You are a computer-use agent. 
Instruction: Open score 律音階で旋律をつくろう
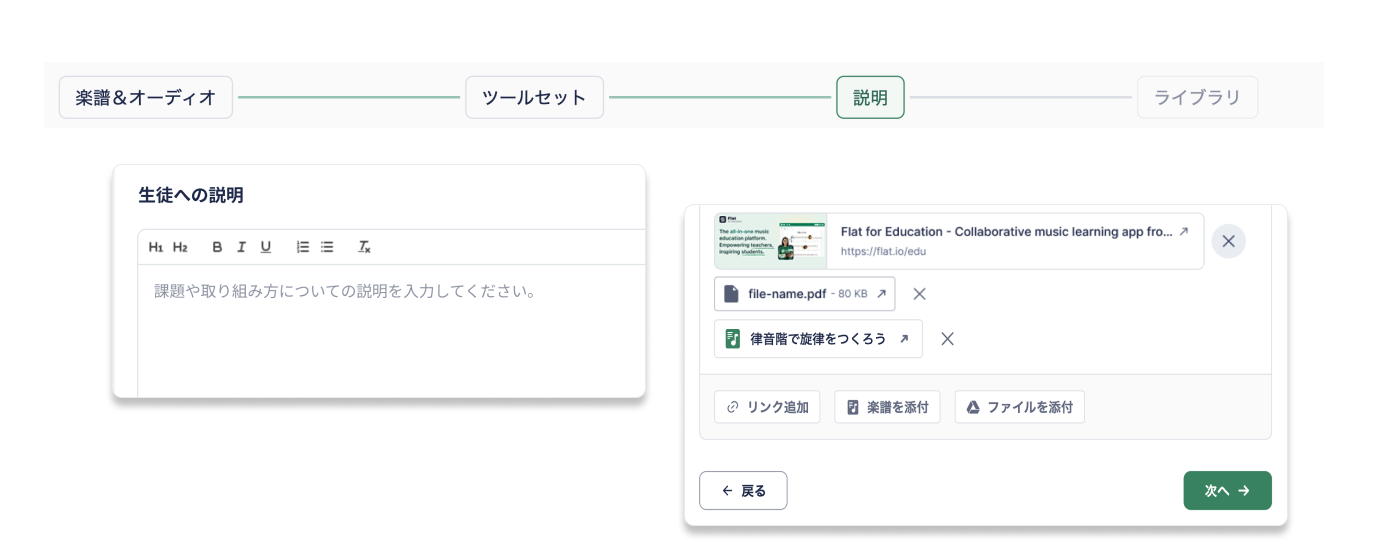click(818, 339)
